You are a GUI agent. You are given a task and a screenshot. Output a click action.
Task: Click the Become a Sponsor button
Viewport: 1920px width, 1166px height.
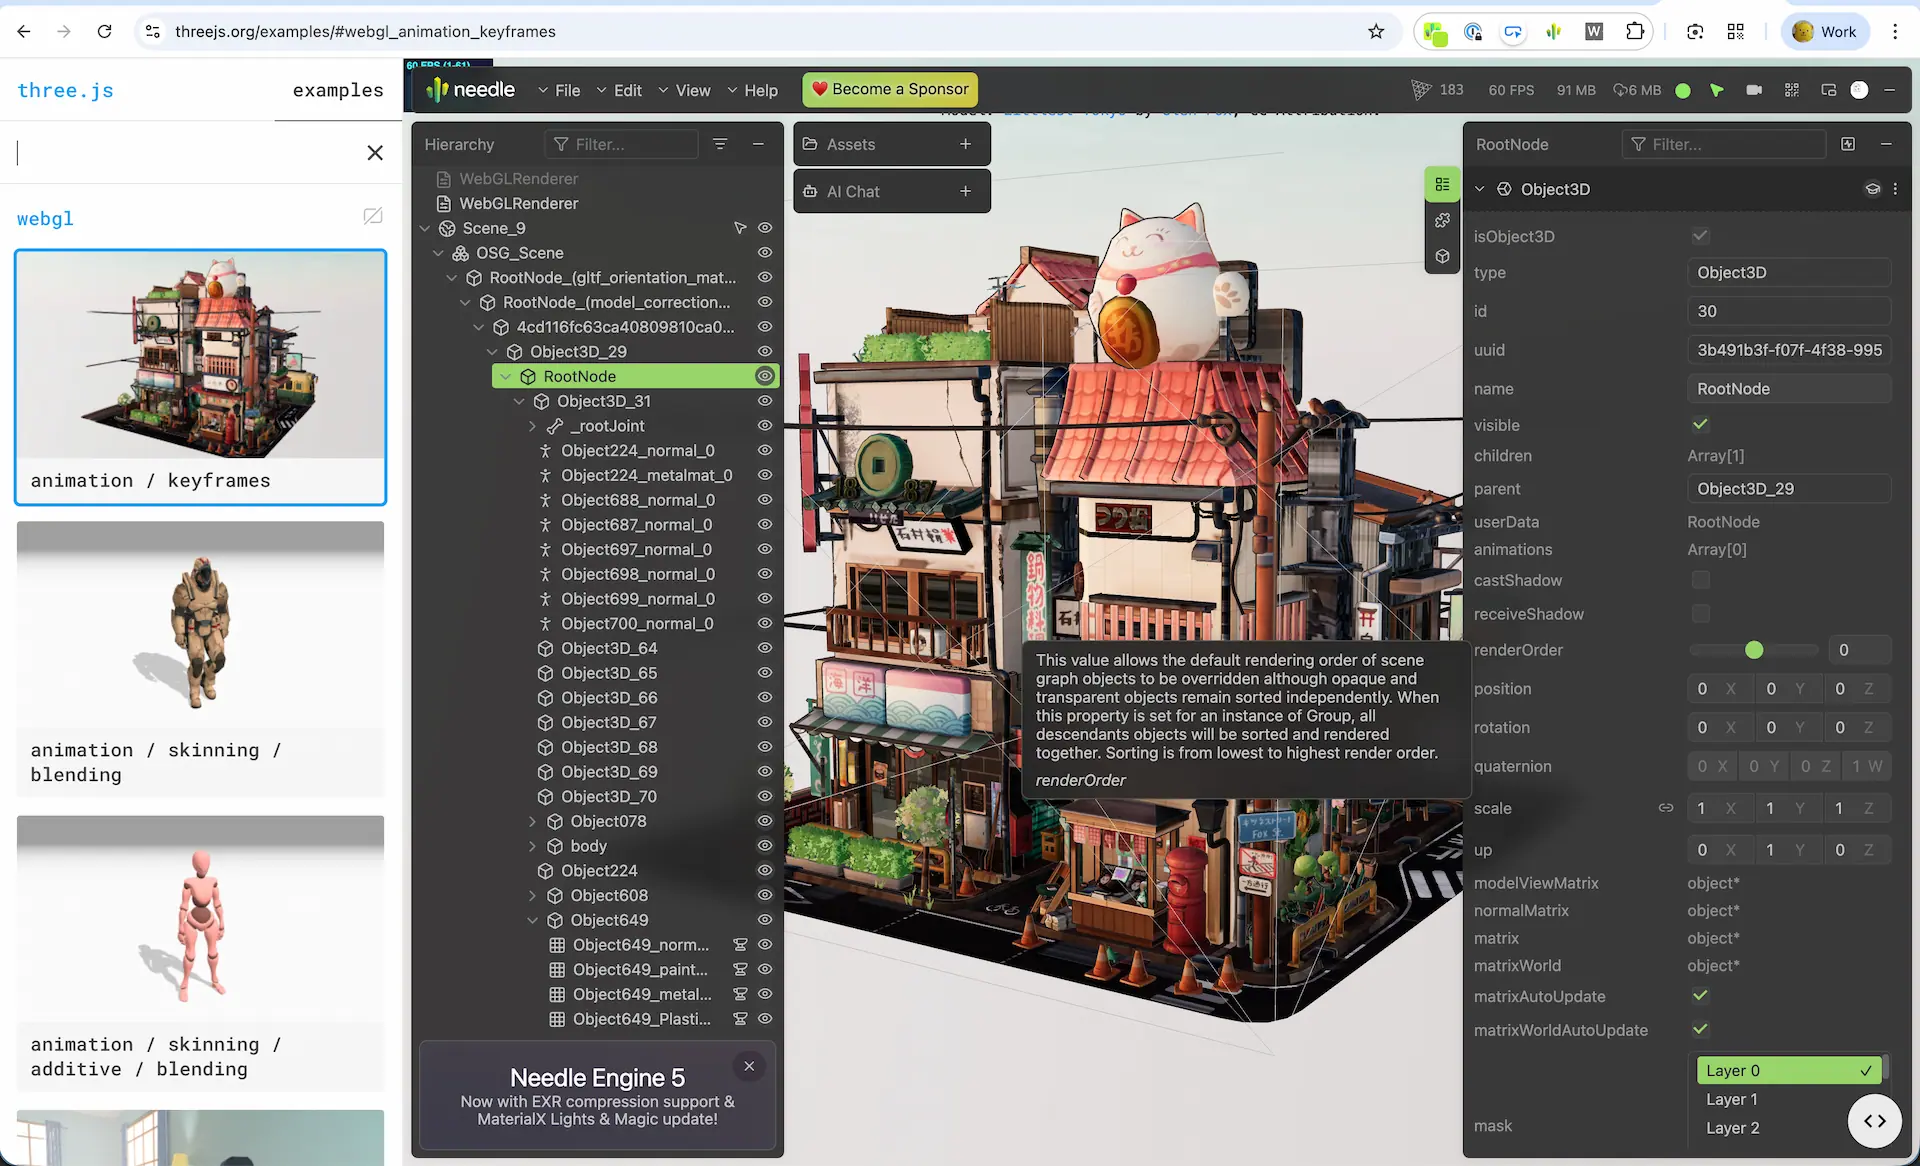coord(890,89)
